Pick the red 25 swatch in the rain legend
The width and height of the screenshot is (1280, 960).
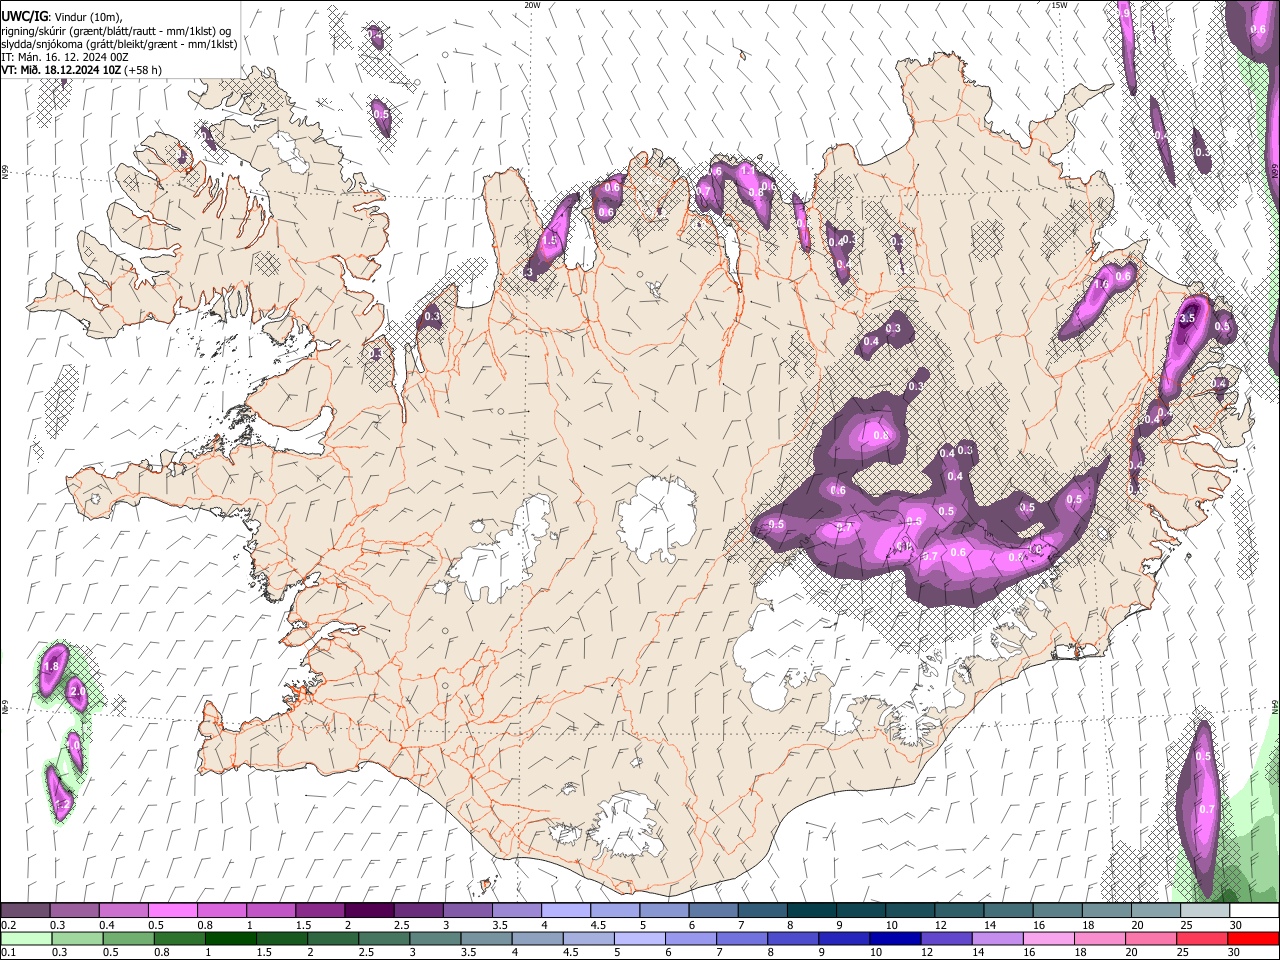click(x=1200, y=938)
